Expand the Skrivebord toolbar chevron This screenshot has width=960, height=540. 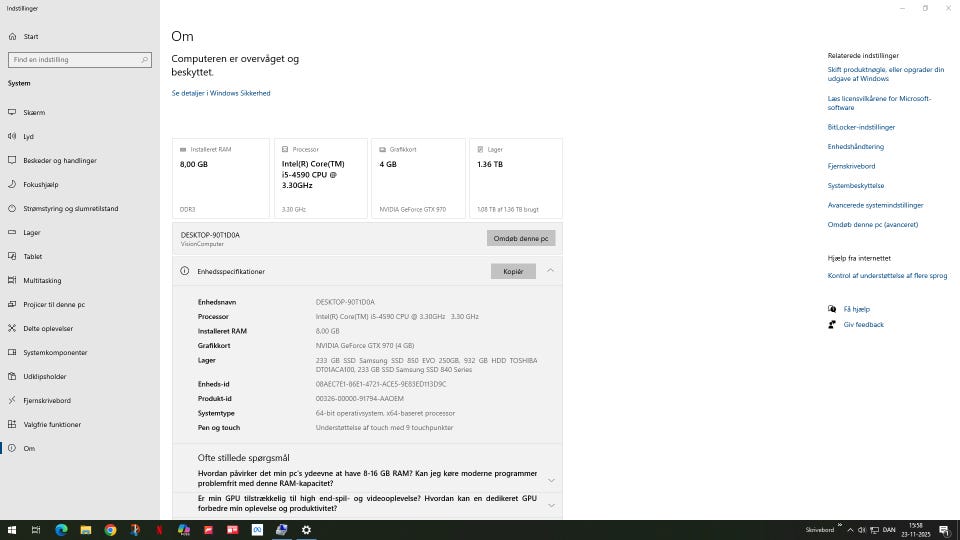(839, 525)
